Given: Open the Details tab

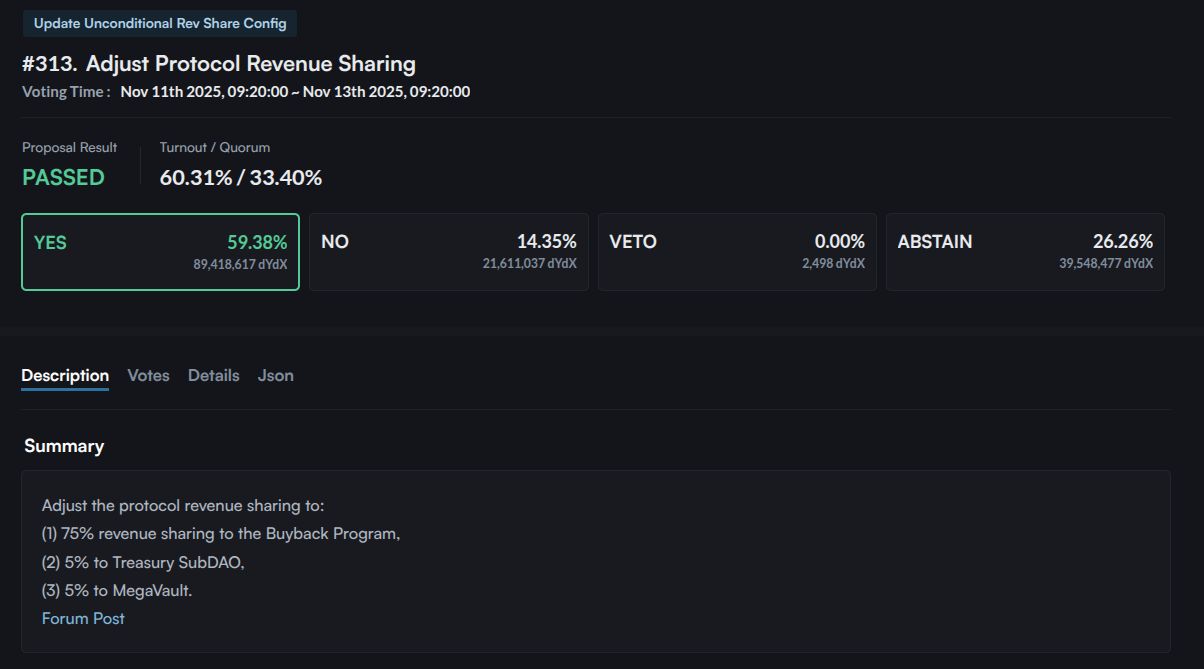Looking at the screenshot, I should coord(213,375).
